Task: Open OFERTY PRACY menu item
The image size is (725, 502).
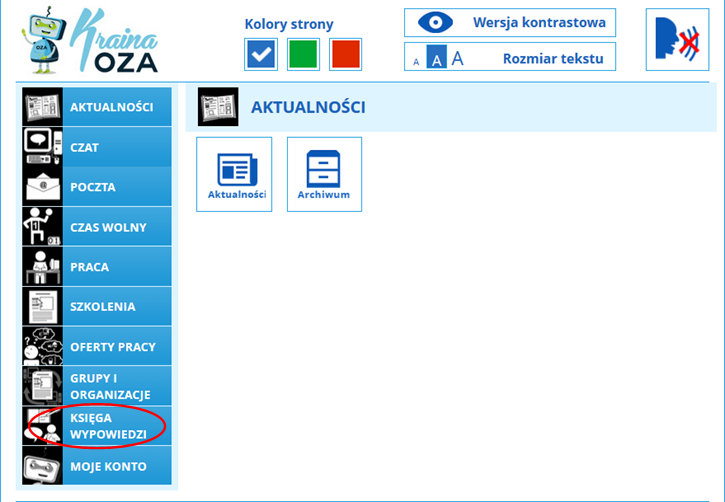Action: point(97,346)
